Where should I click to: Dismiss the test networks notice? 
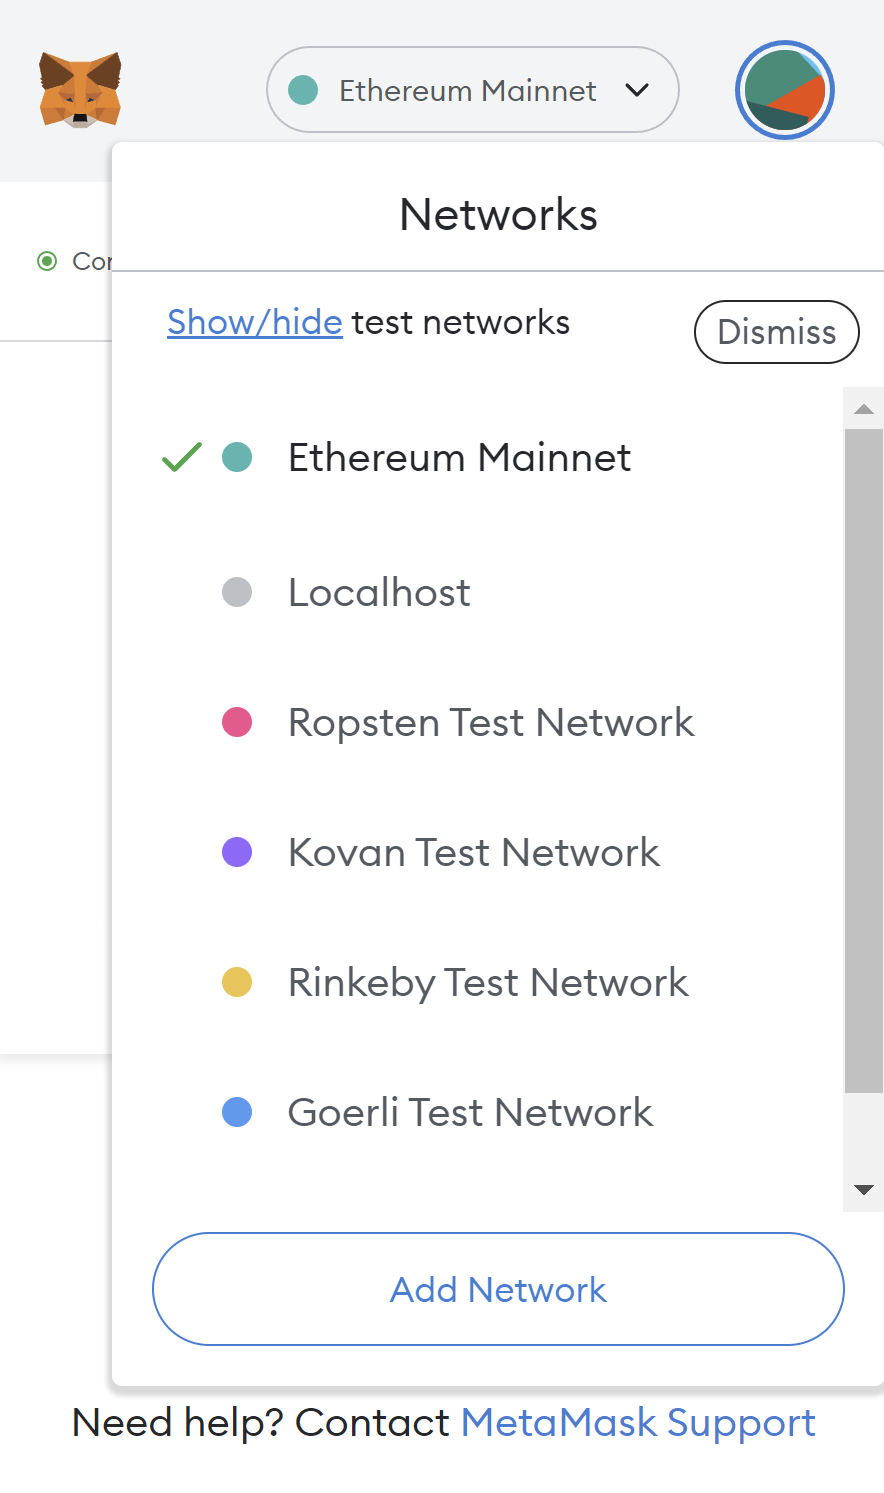[777, 332]
